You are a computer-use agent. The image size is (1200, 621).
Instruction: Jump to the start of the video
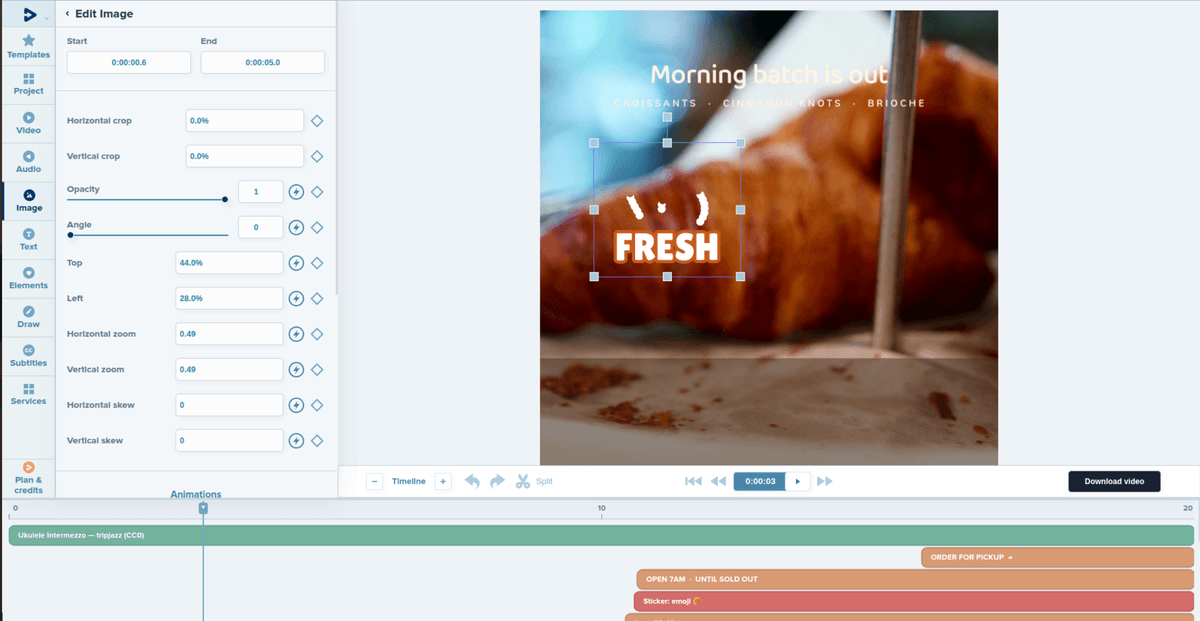693,481
